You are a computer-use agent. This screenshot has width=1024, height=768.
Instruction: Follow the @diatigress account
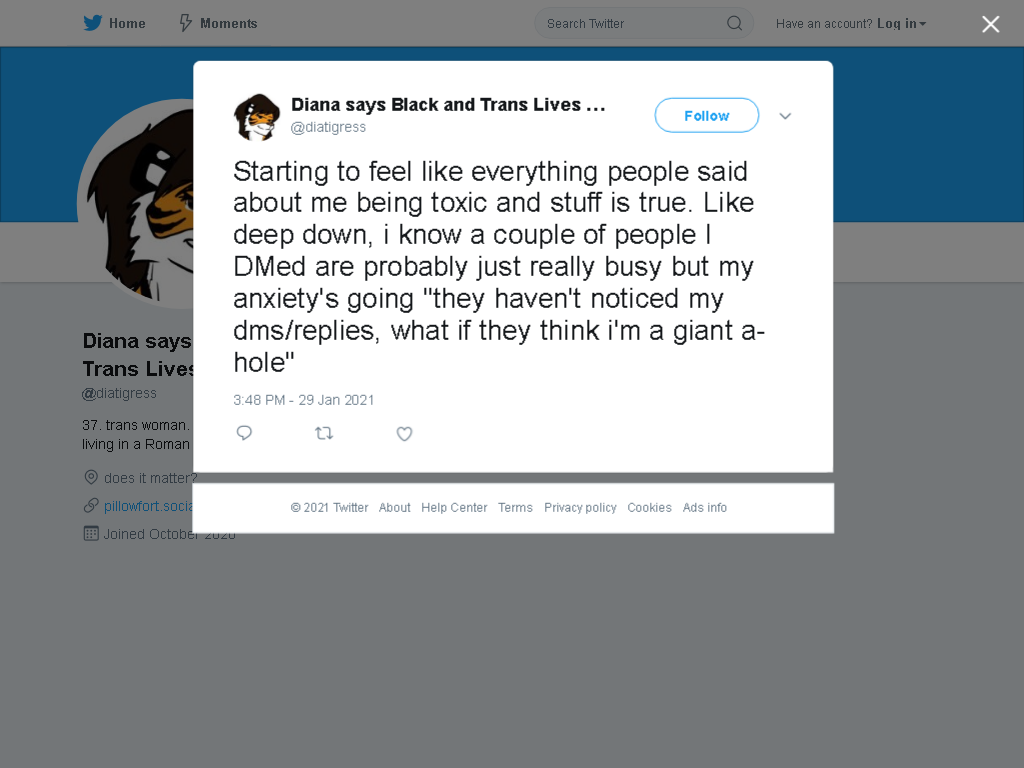707,116
